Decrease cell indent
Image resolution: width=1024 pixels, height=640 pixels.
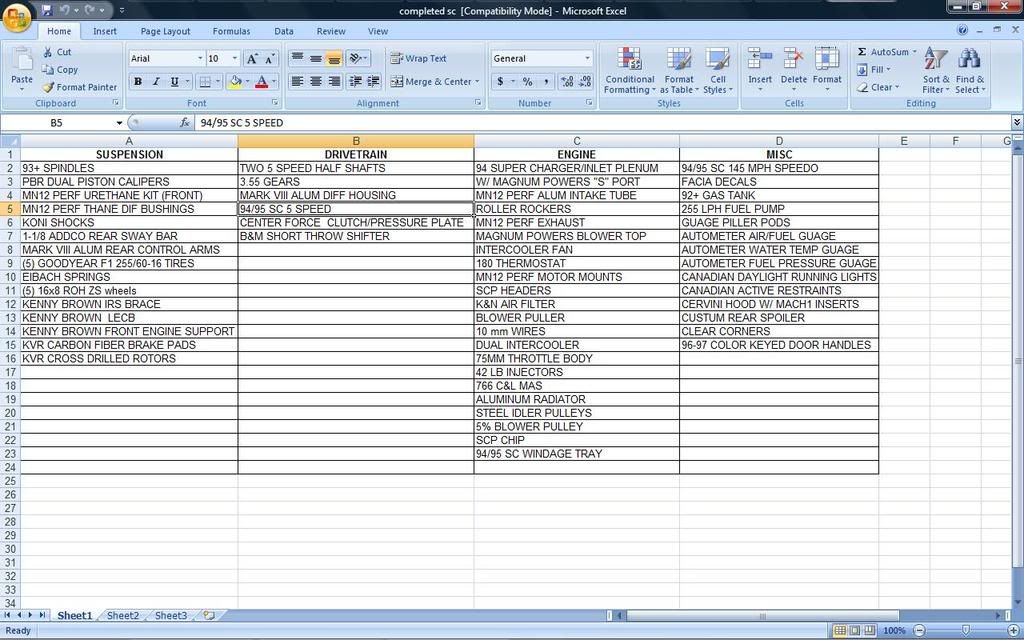[x=355, y=82]
